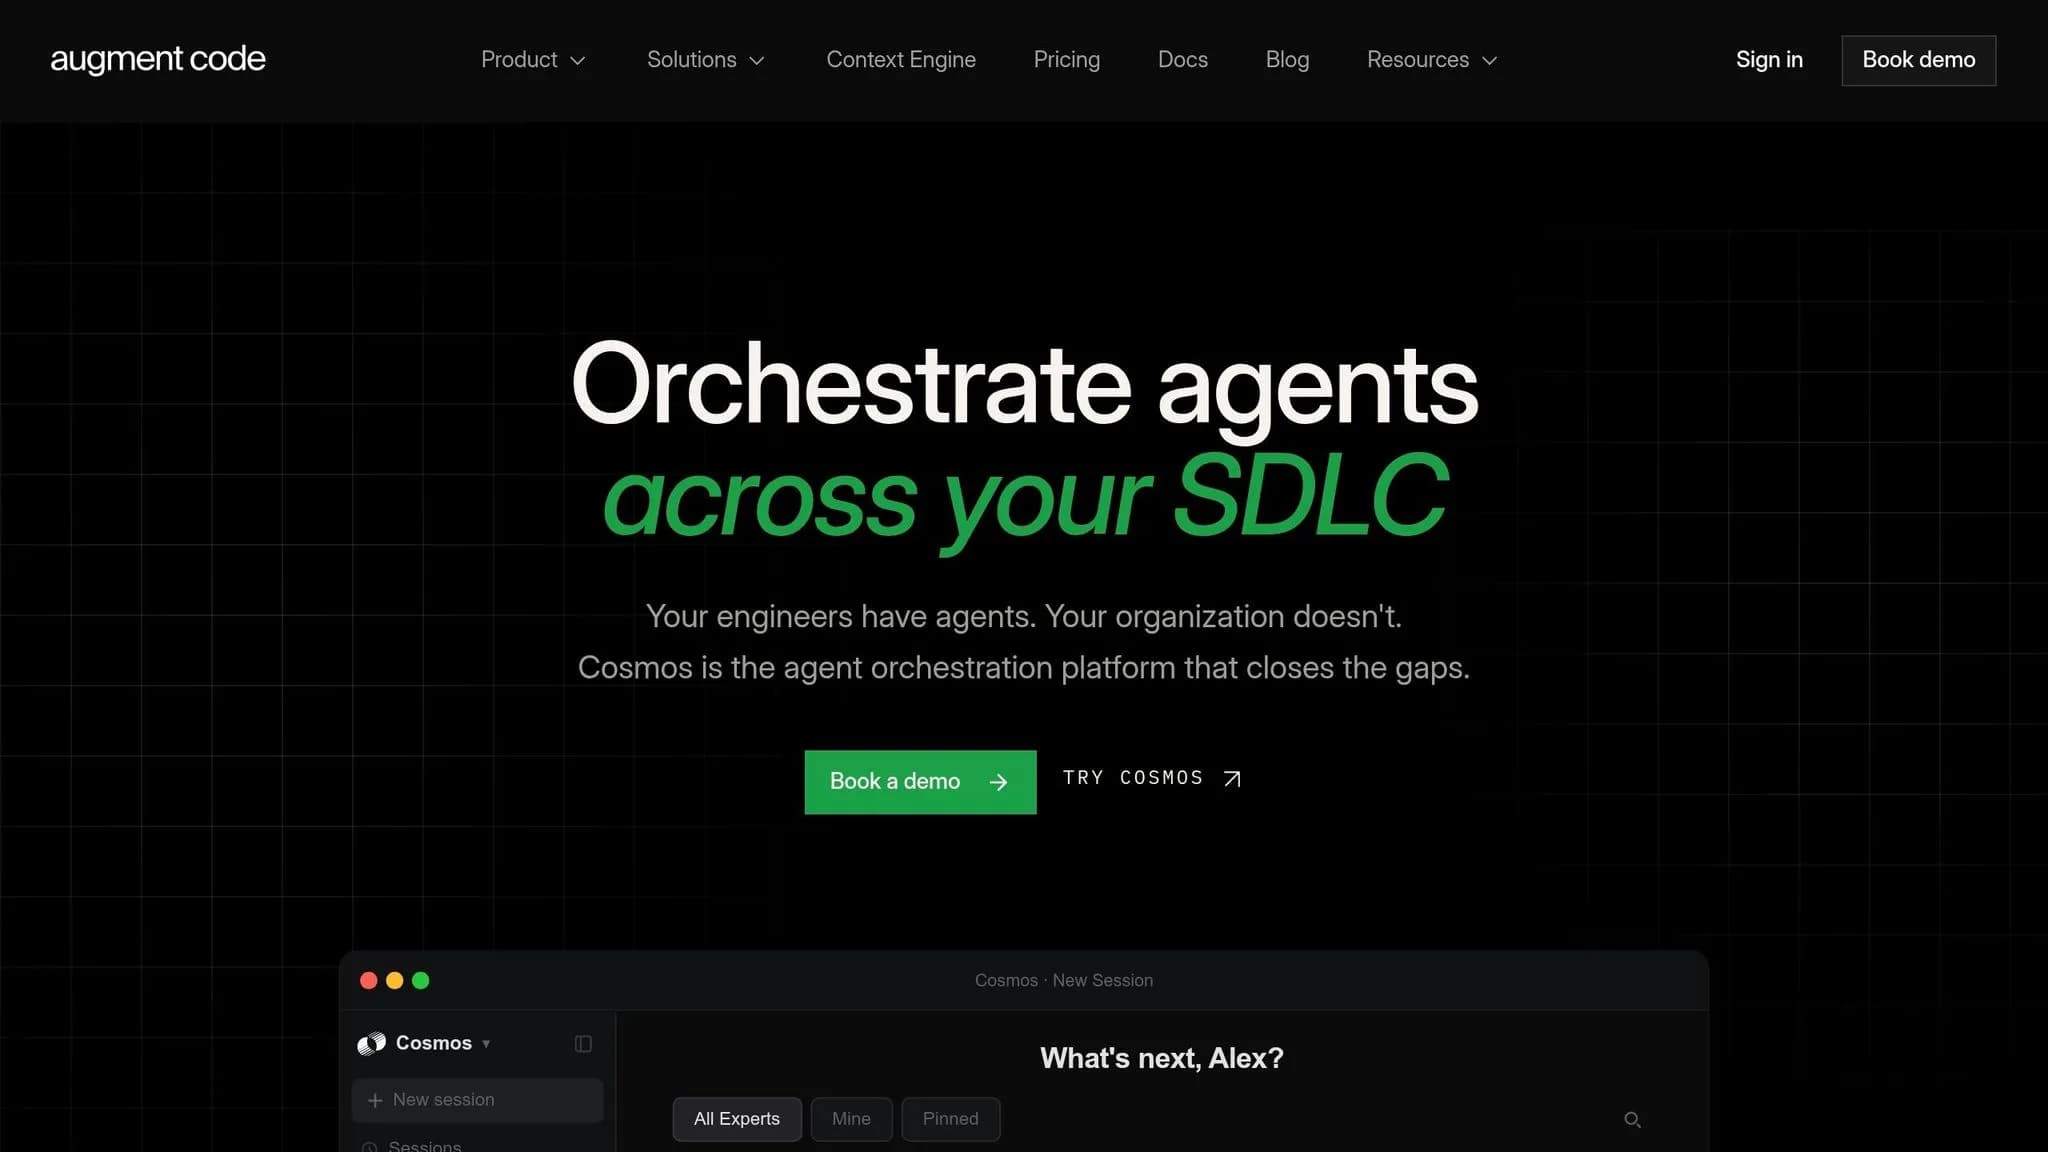Click the yellow minimize dot in Cosmos window
Screen dimensions: 2048x1152
pos(395,981)
